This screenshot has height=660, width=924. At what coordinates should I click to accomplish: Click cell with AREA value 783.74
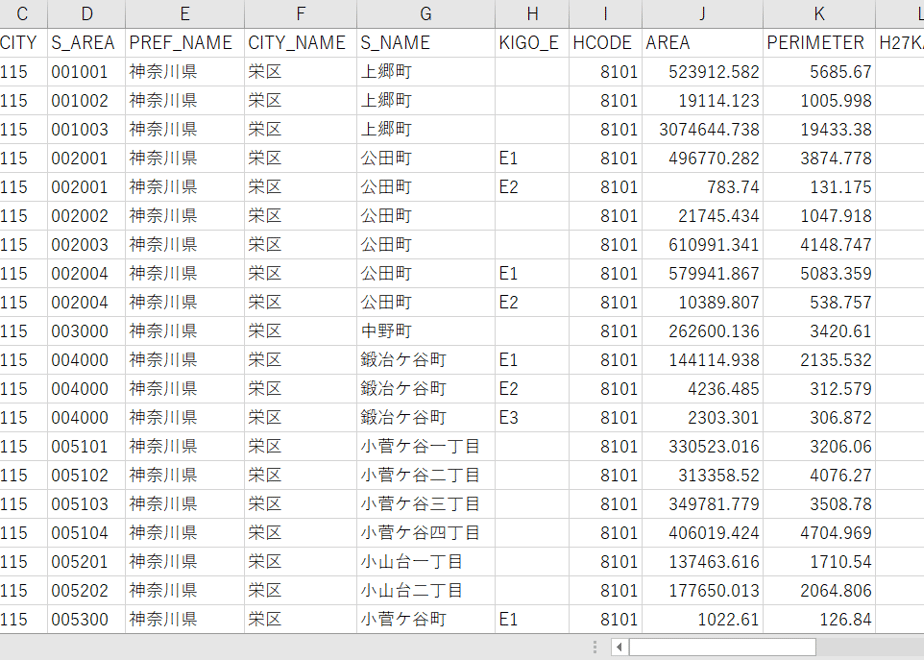(x=702, y=187)
